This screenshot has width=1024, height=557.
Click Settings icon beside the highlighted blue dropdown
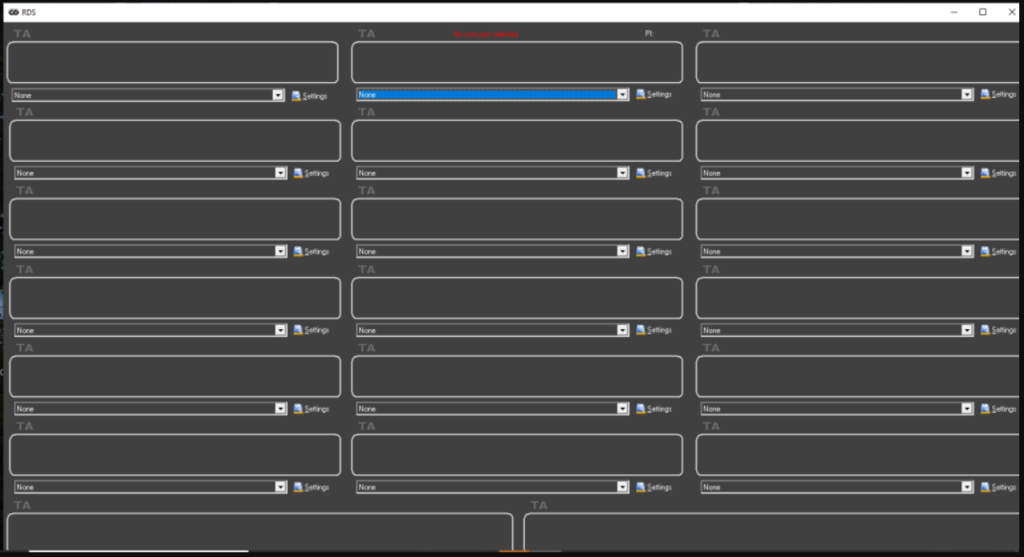point(640,94)
